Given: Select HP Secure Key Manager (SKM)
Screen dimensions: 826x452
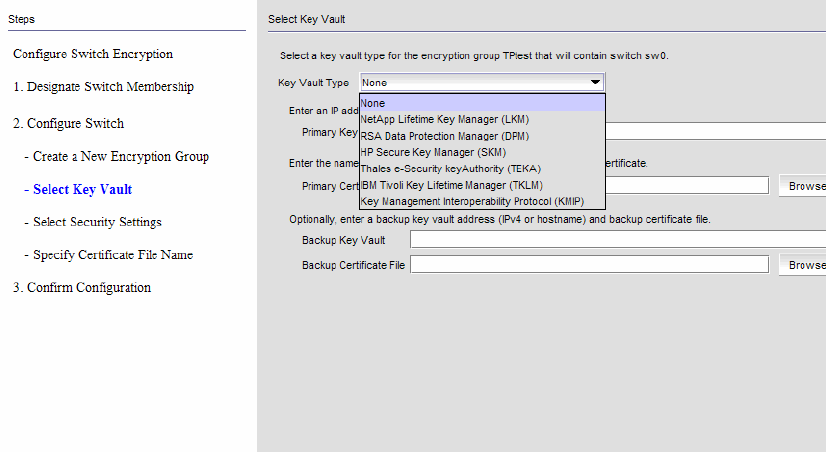Looking at the screenshot, I should coord(432,152).
